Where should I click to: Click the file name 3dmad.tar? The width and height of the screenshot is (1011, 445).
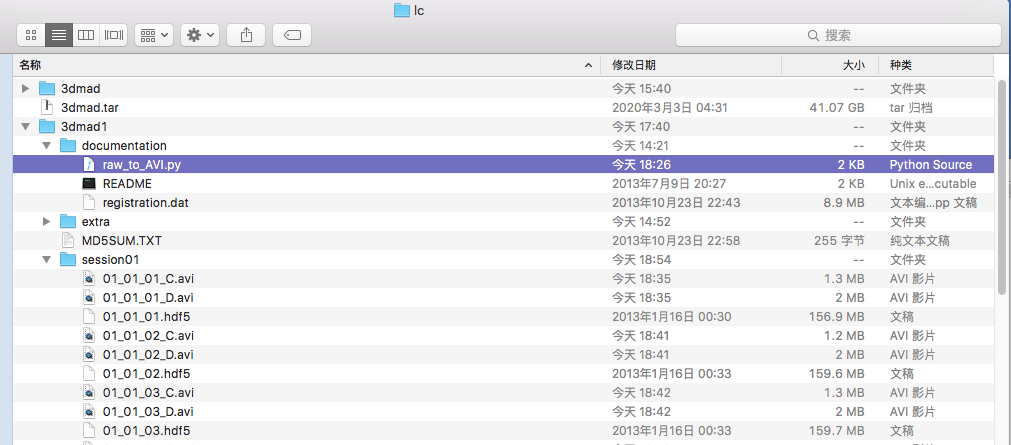(x=90, y=108)
